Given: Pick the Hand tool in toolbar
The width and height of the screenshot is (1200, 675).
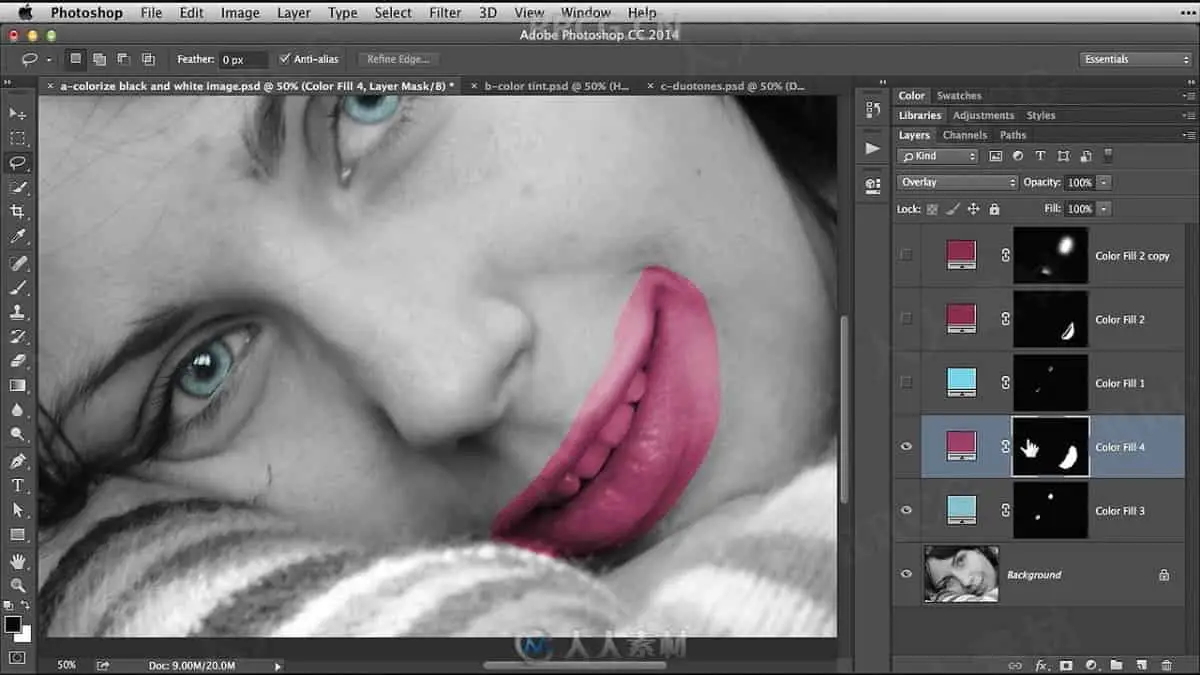Looking at the screenshot, I should (x=17, y=560).
